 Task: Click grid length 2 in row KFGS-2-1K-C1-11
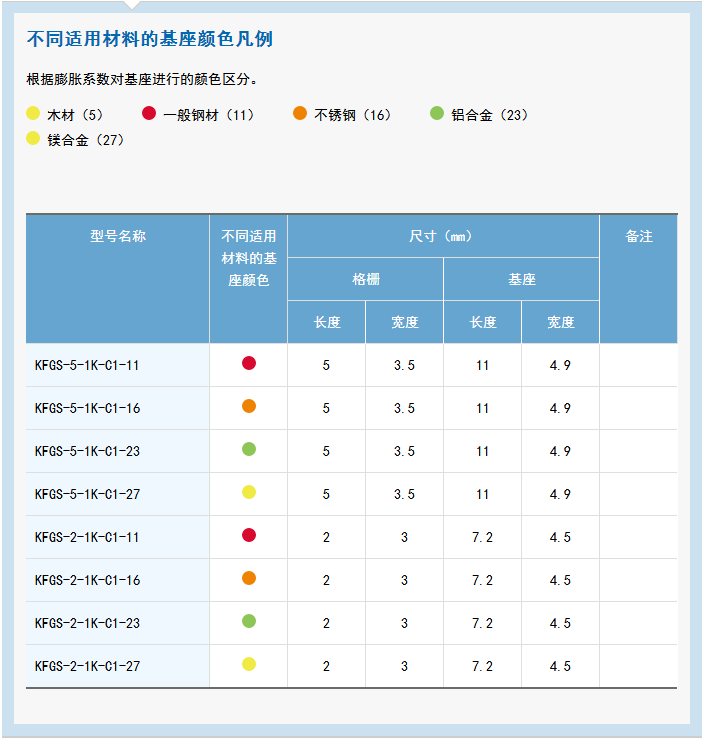326,537
